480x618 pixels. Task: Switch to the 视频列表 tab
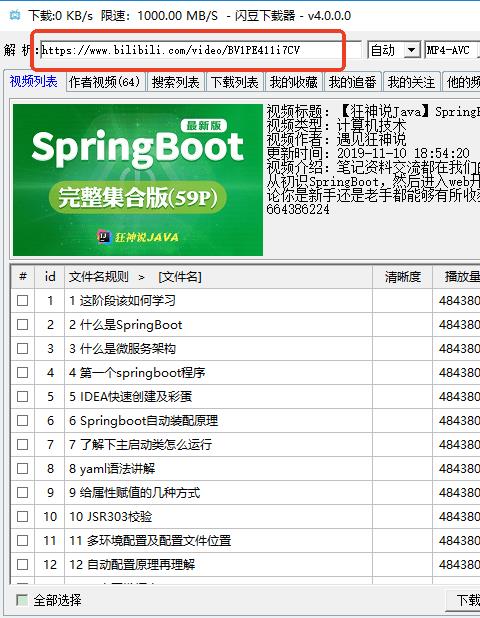[x=34, y=82]
